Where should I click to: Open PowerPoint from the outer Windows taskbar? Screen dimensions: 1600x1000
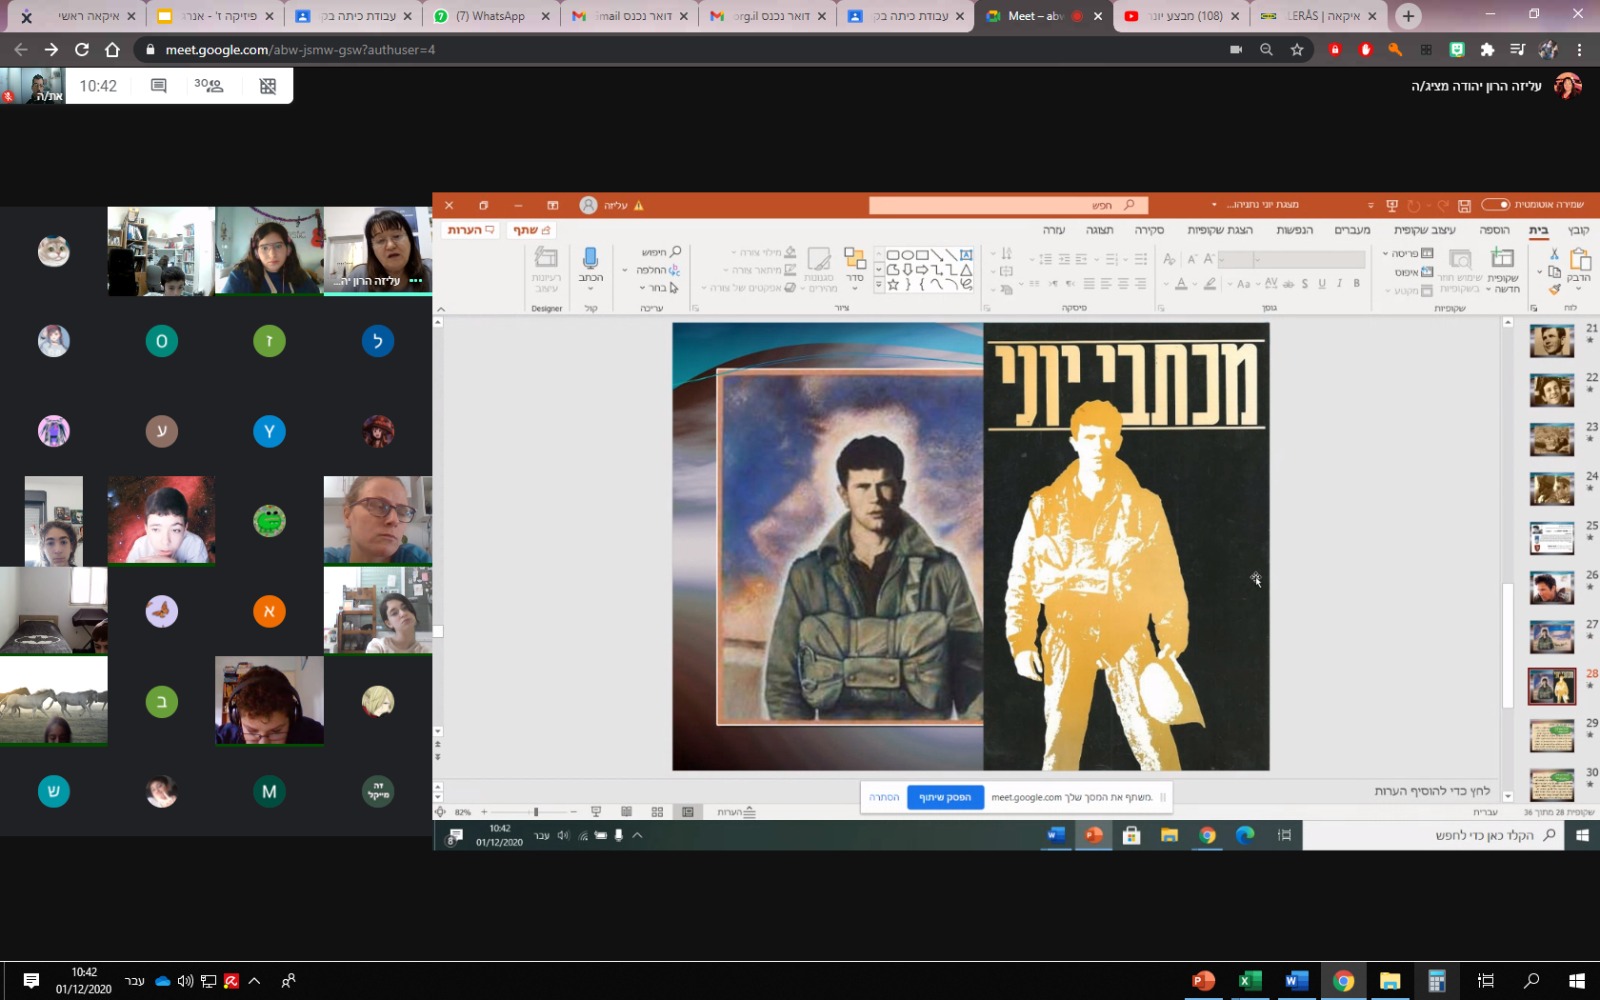1203,981
